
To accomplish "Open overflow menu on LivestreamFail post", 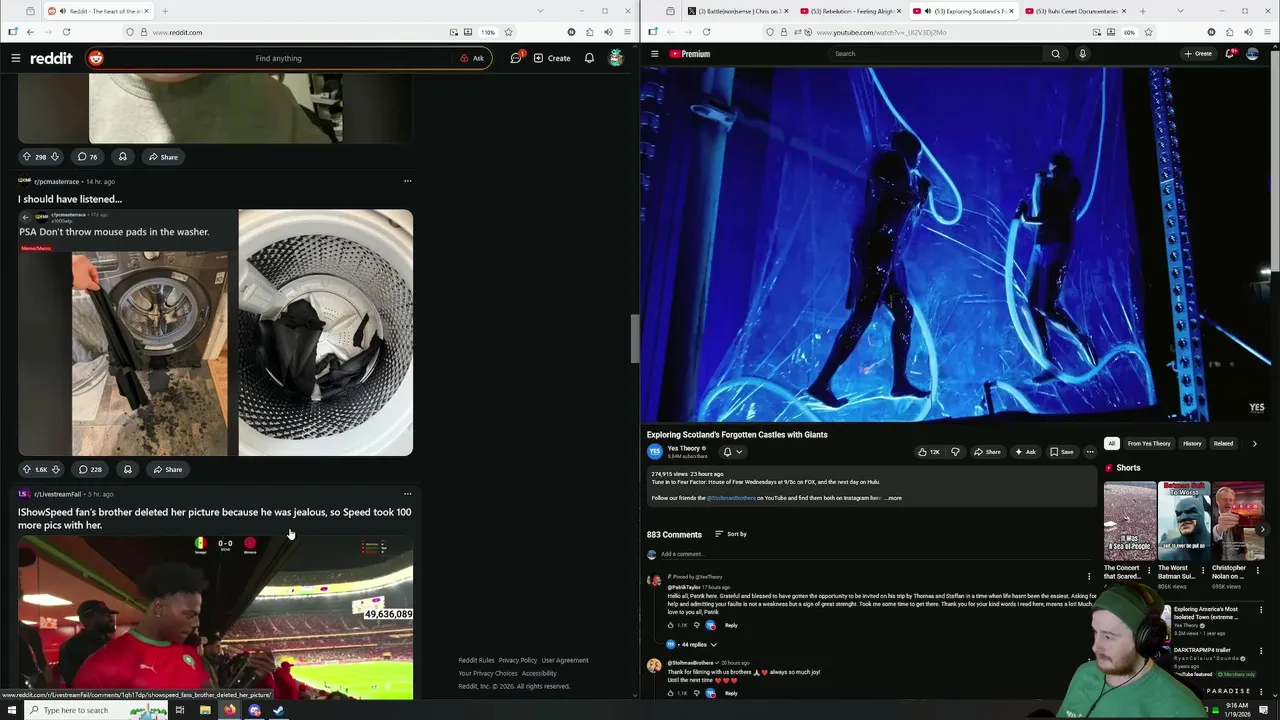I will coord(407,494).
